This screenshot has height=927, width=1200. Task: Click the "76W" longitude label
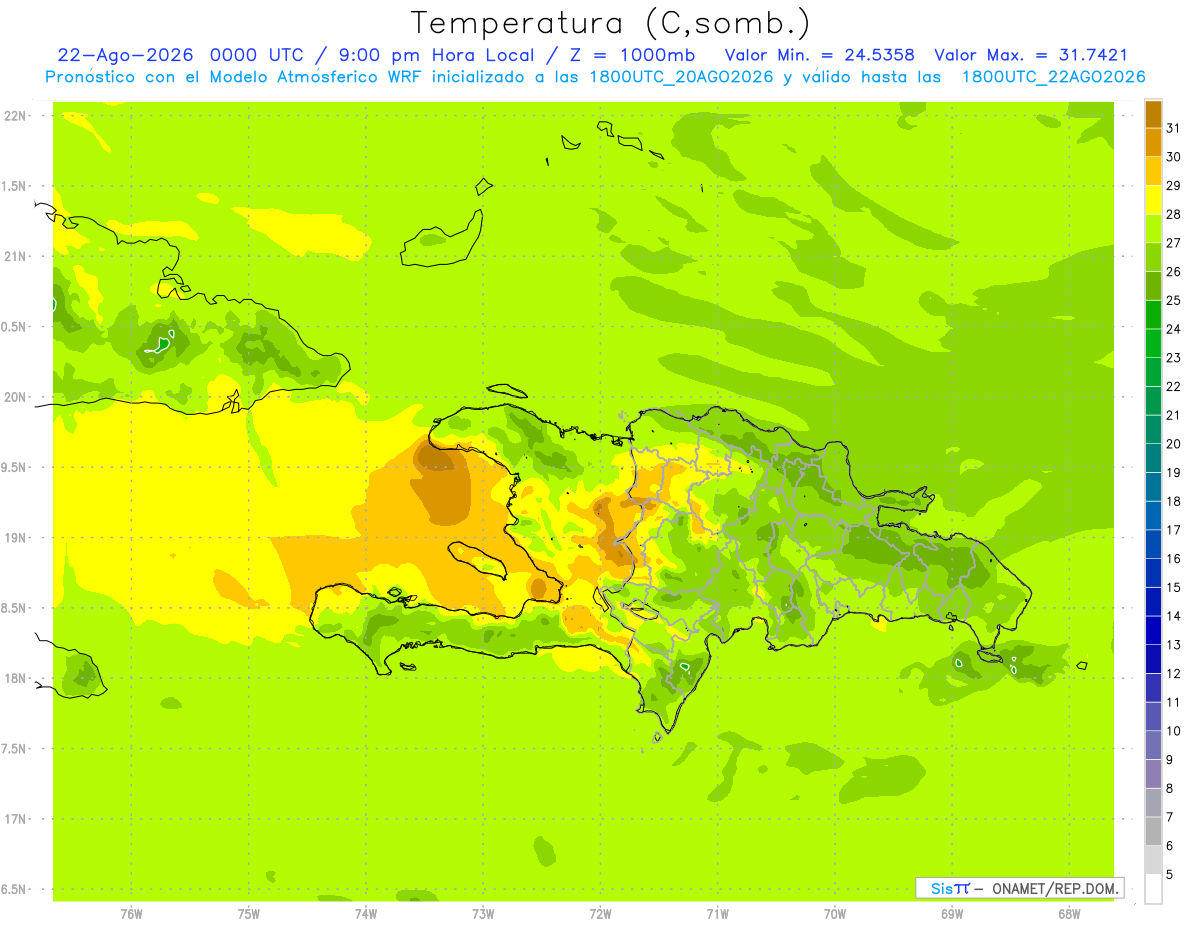[131, 914]
